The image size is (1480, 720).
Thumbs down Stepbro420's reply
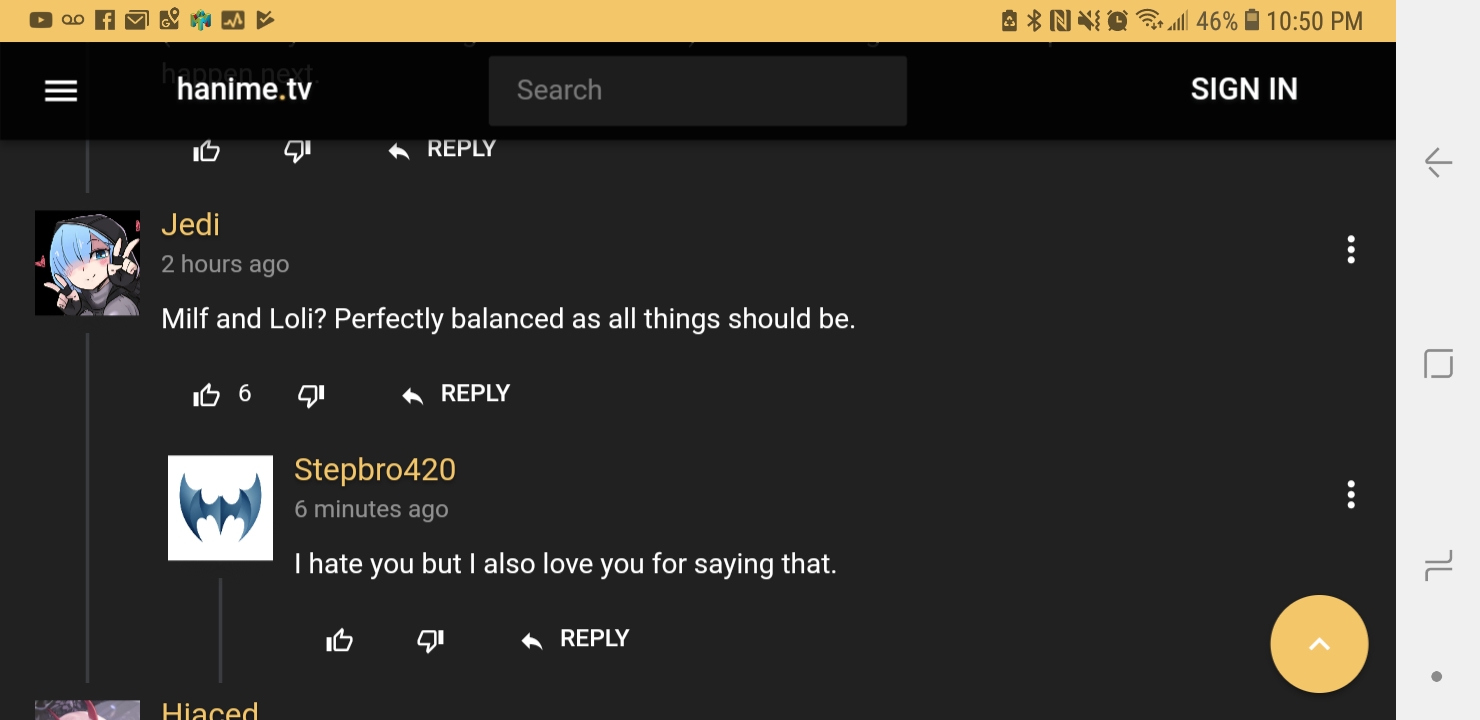click(430, 640)
